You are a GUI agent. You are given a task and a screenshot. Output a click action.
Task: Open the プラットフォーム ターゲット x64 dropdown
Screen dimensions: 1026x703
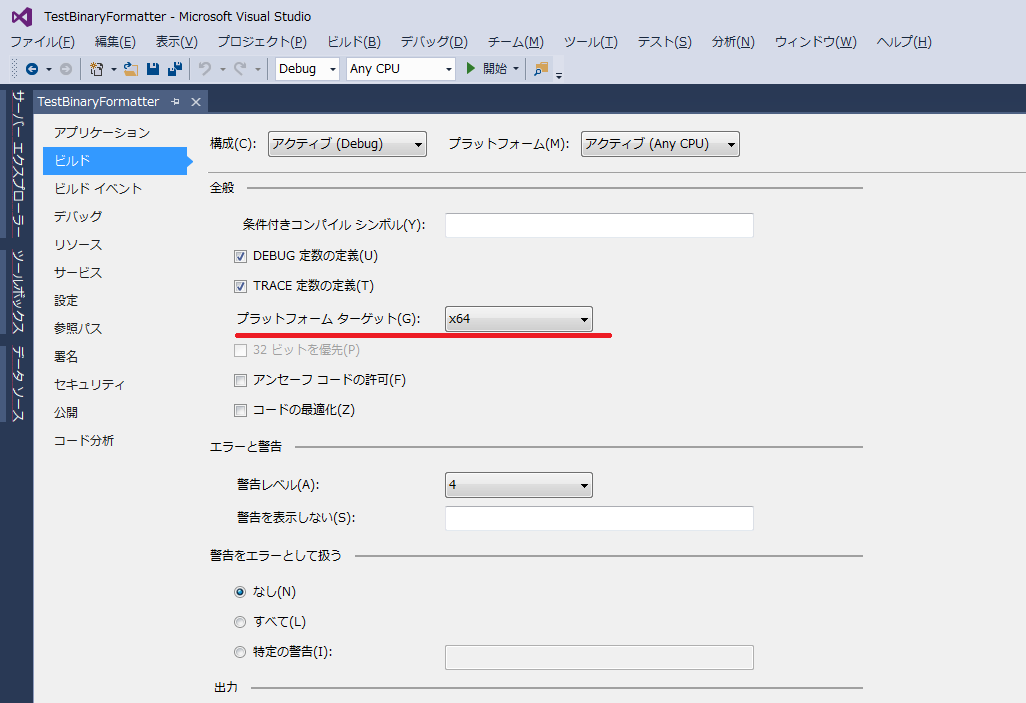pos(518,319)
